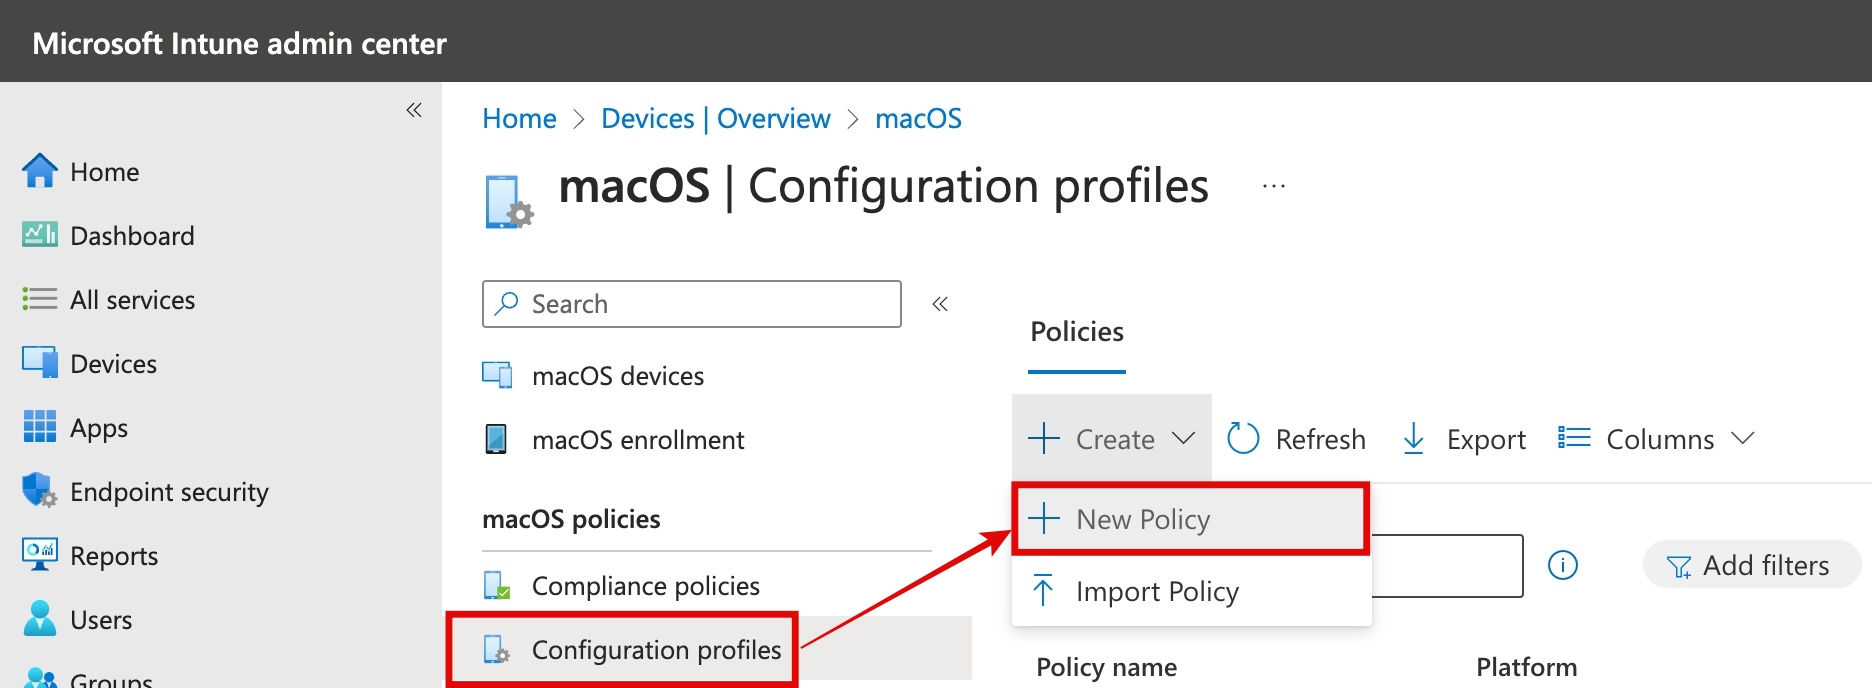Switch to the Policies tab
This screenshot has width=1872, height=688.
pyautogui.click(x=1077, y=332)
